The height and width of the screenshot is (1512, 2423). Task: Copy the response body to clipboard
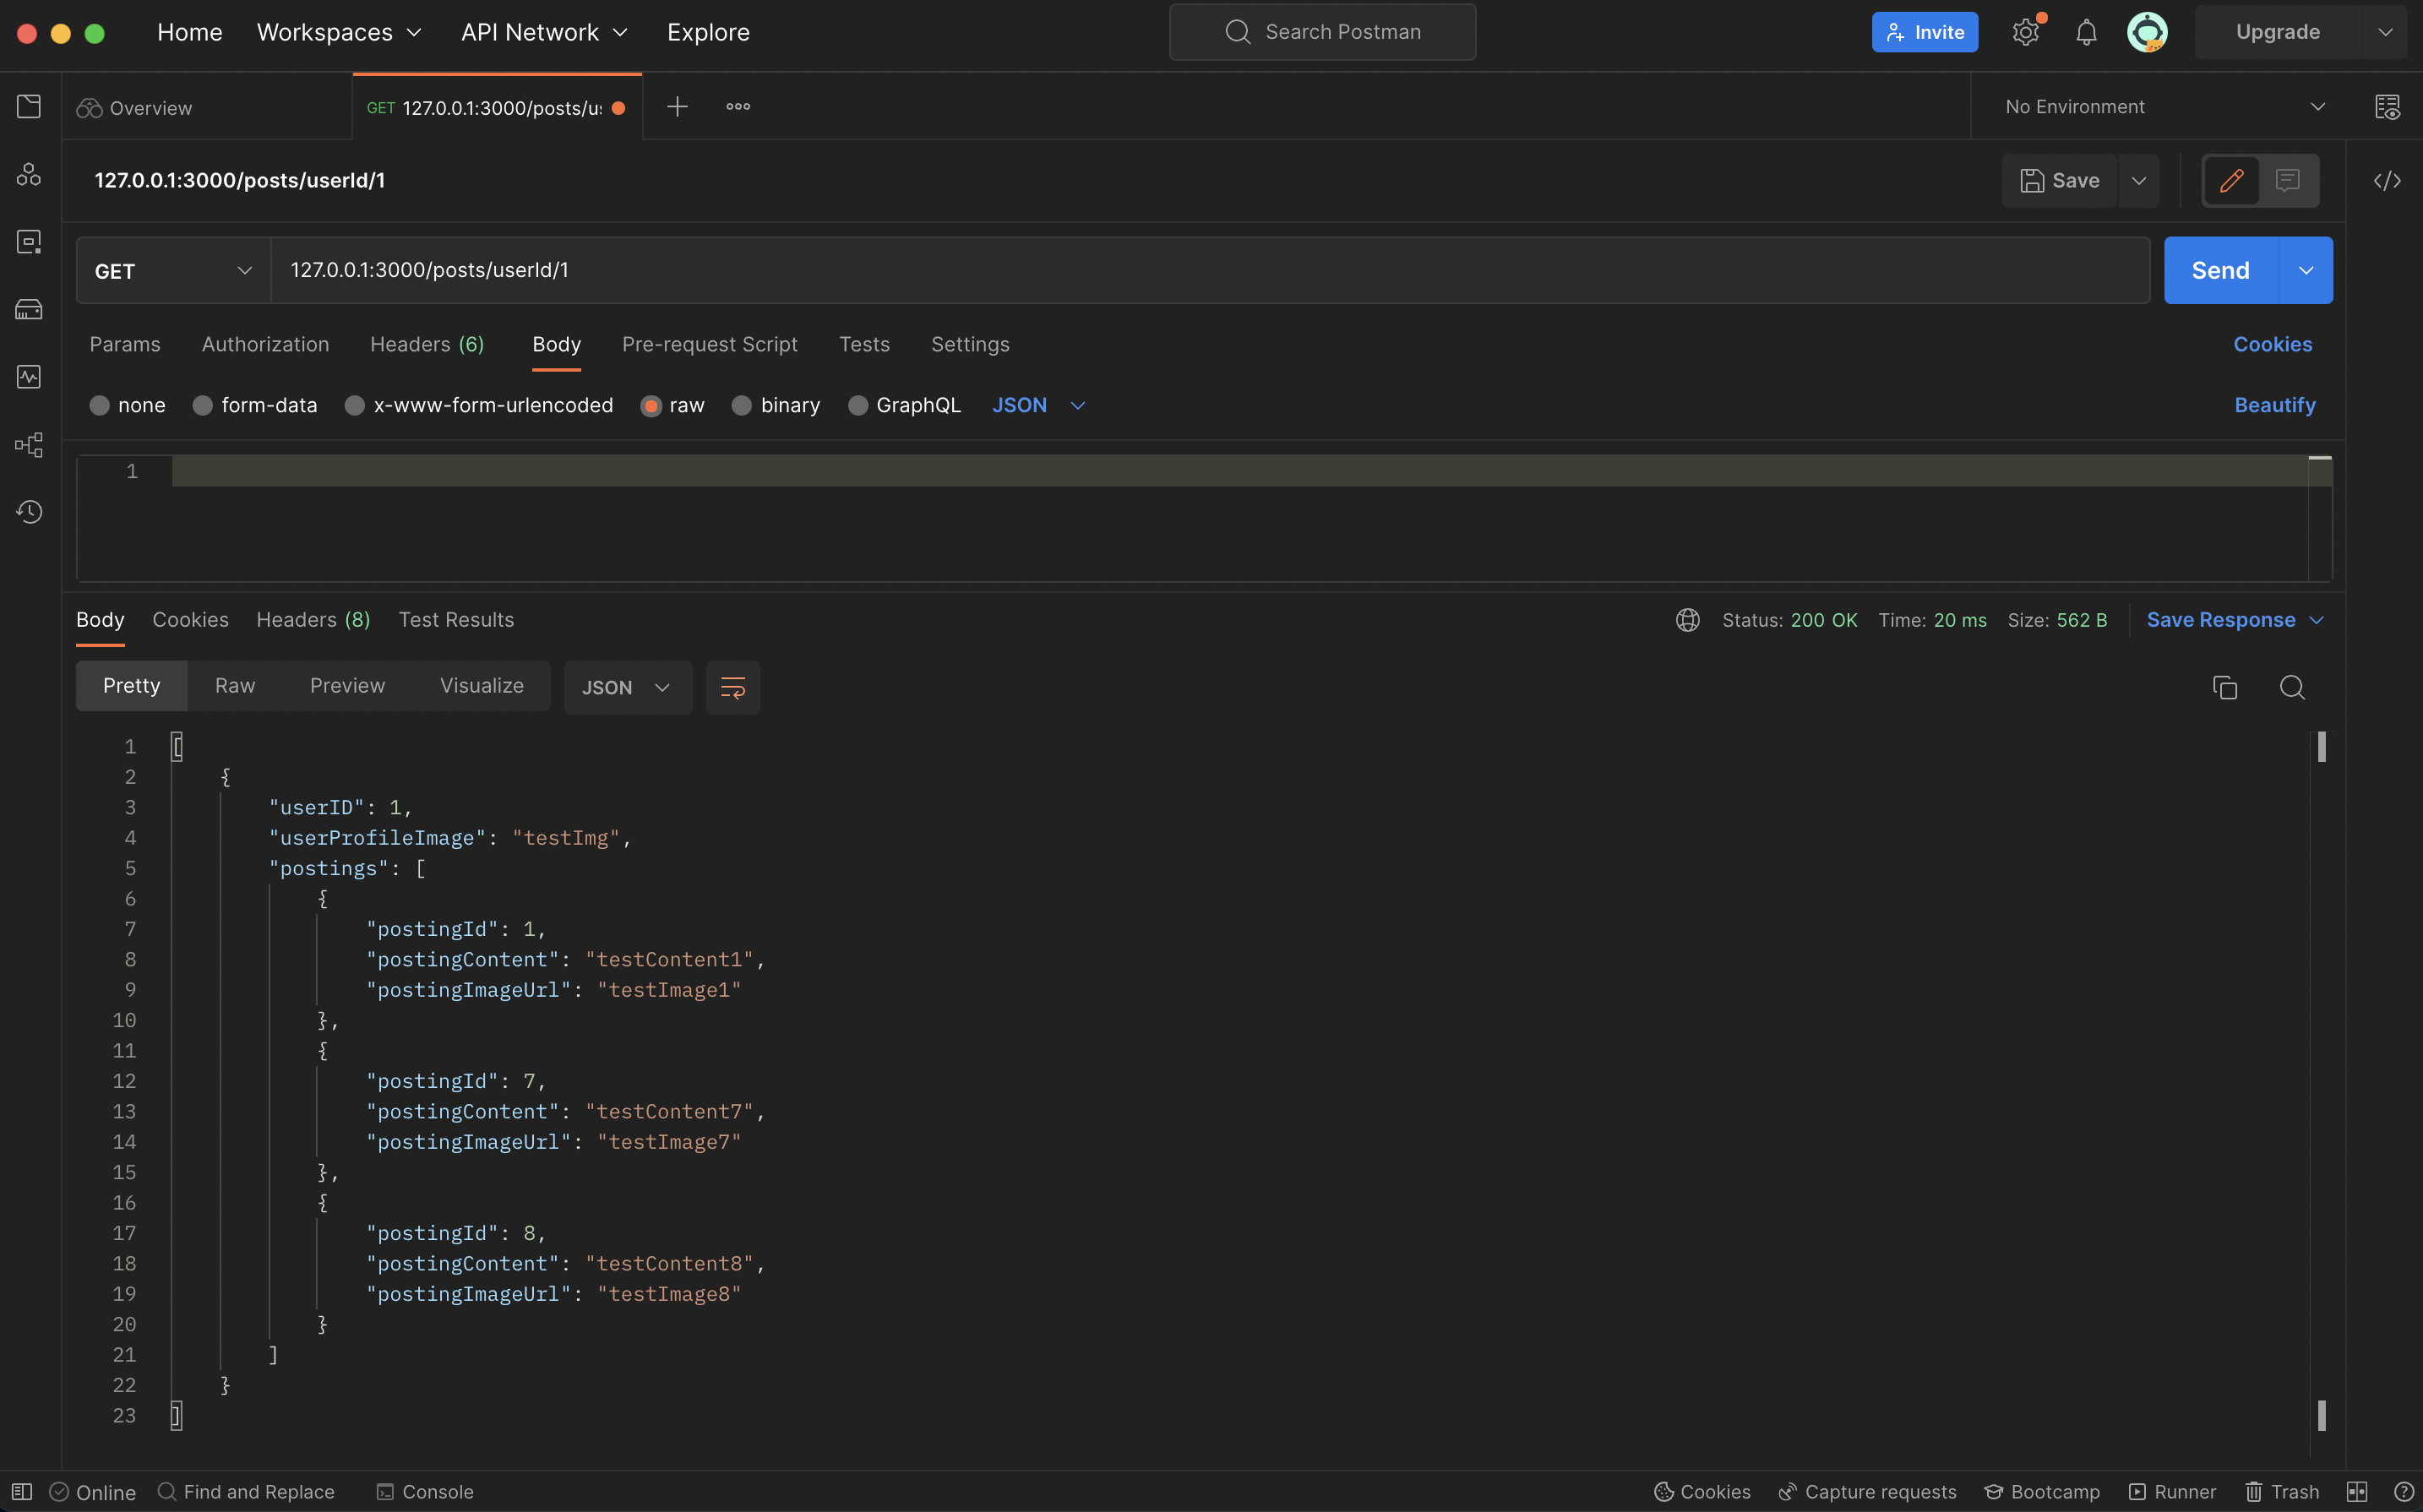click(2224, 688)
